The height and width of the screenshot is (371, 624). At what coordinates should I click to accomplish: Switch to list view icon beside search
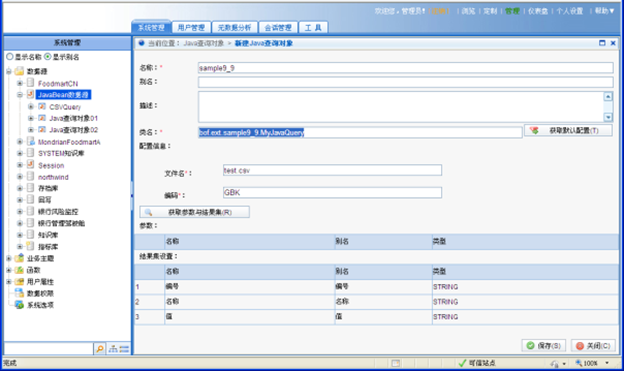(x=124, y=349)
